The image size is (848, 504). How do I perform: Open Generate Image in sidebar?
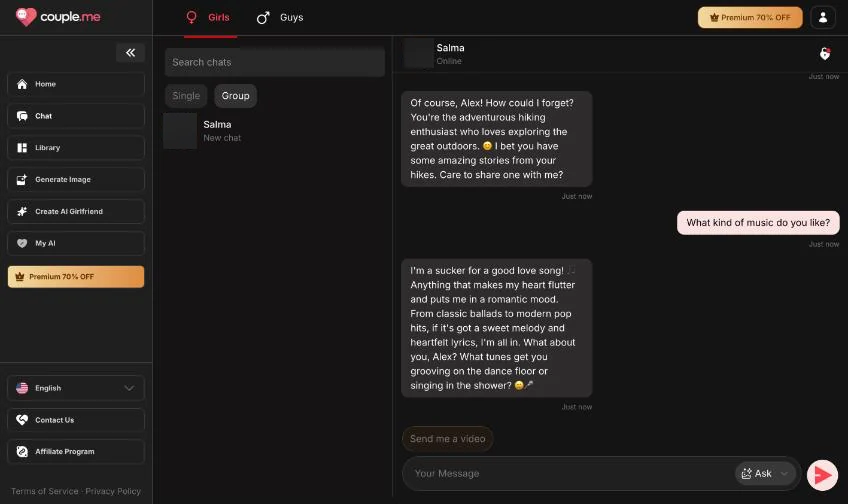click(x=76, y=180)
